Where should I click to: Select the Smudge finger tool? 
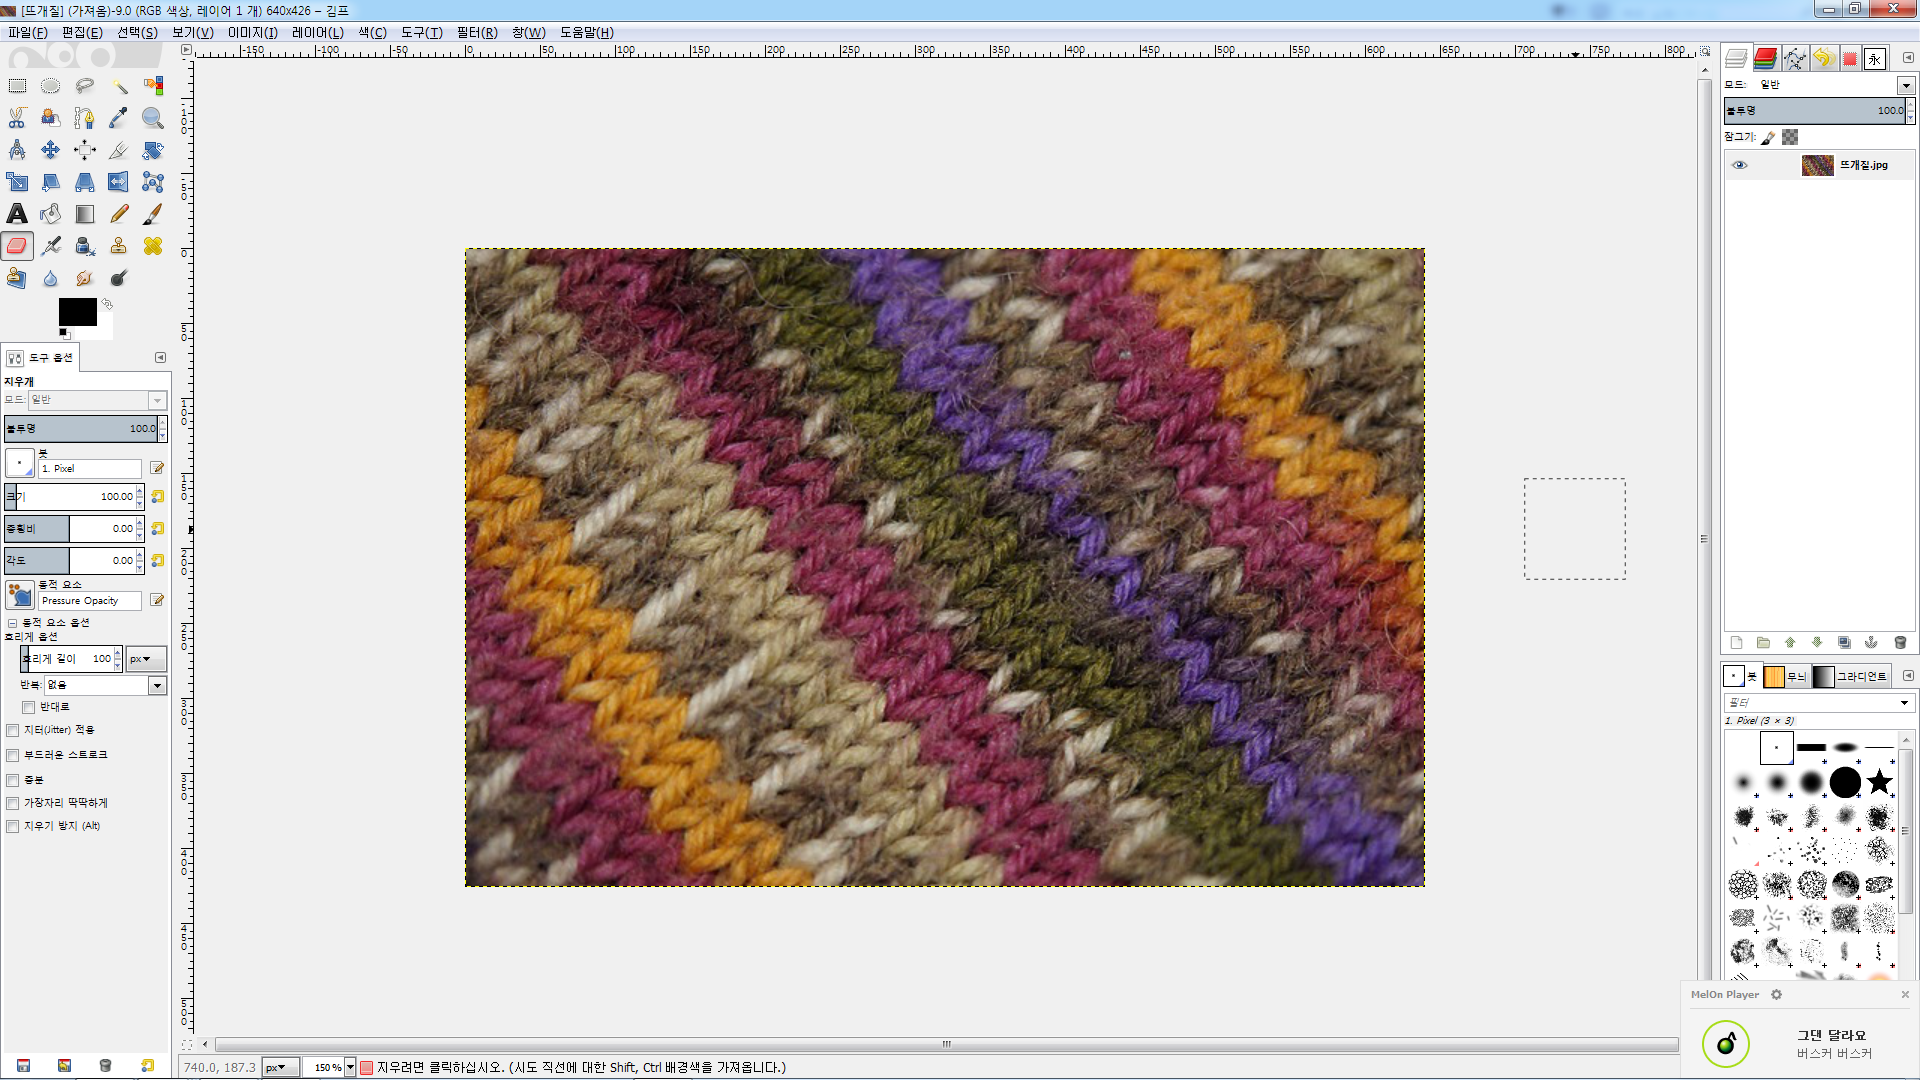tap(85, 278)
